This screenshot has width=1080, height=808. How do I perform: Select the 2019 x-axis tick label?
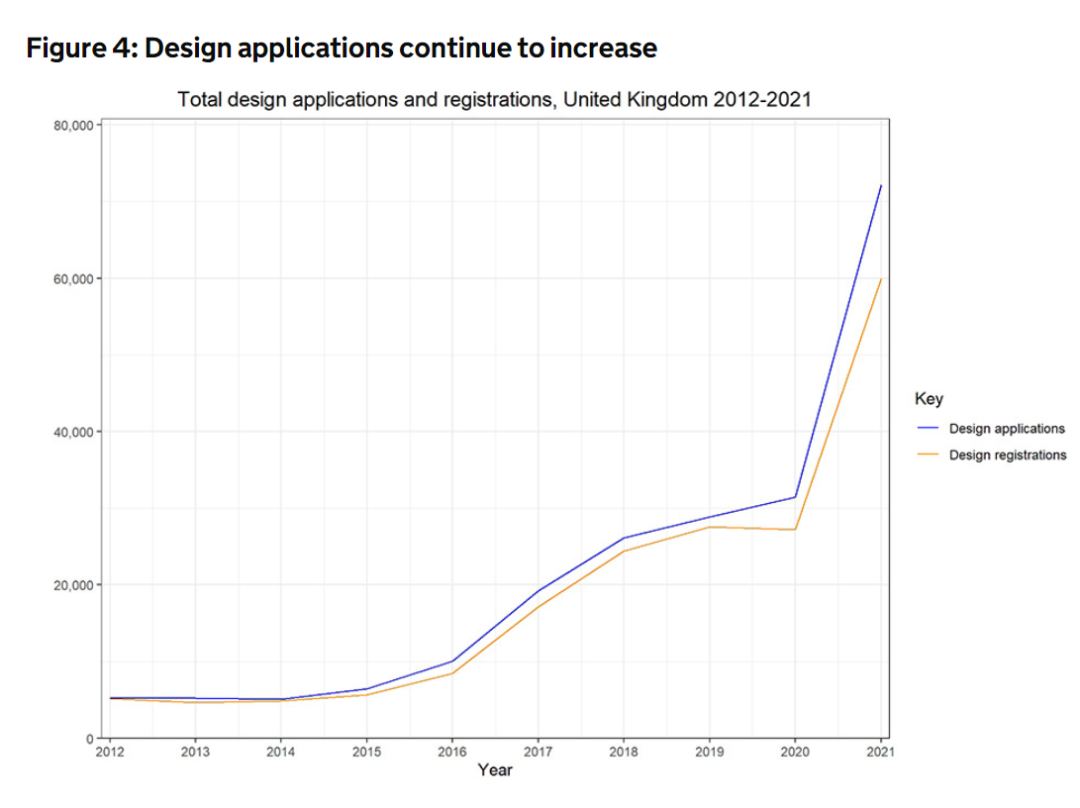coord(709,751)
